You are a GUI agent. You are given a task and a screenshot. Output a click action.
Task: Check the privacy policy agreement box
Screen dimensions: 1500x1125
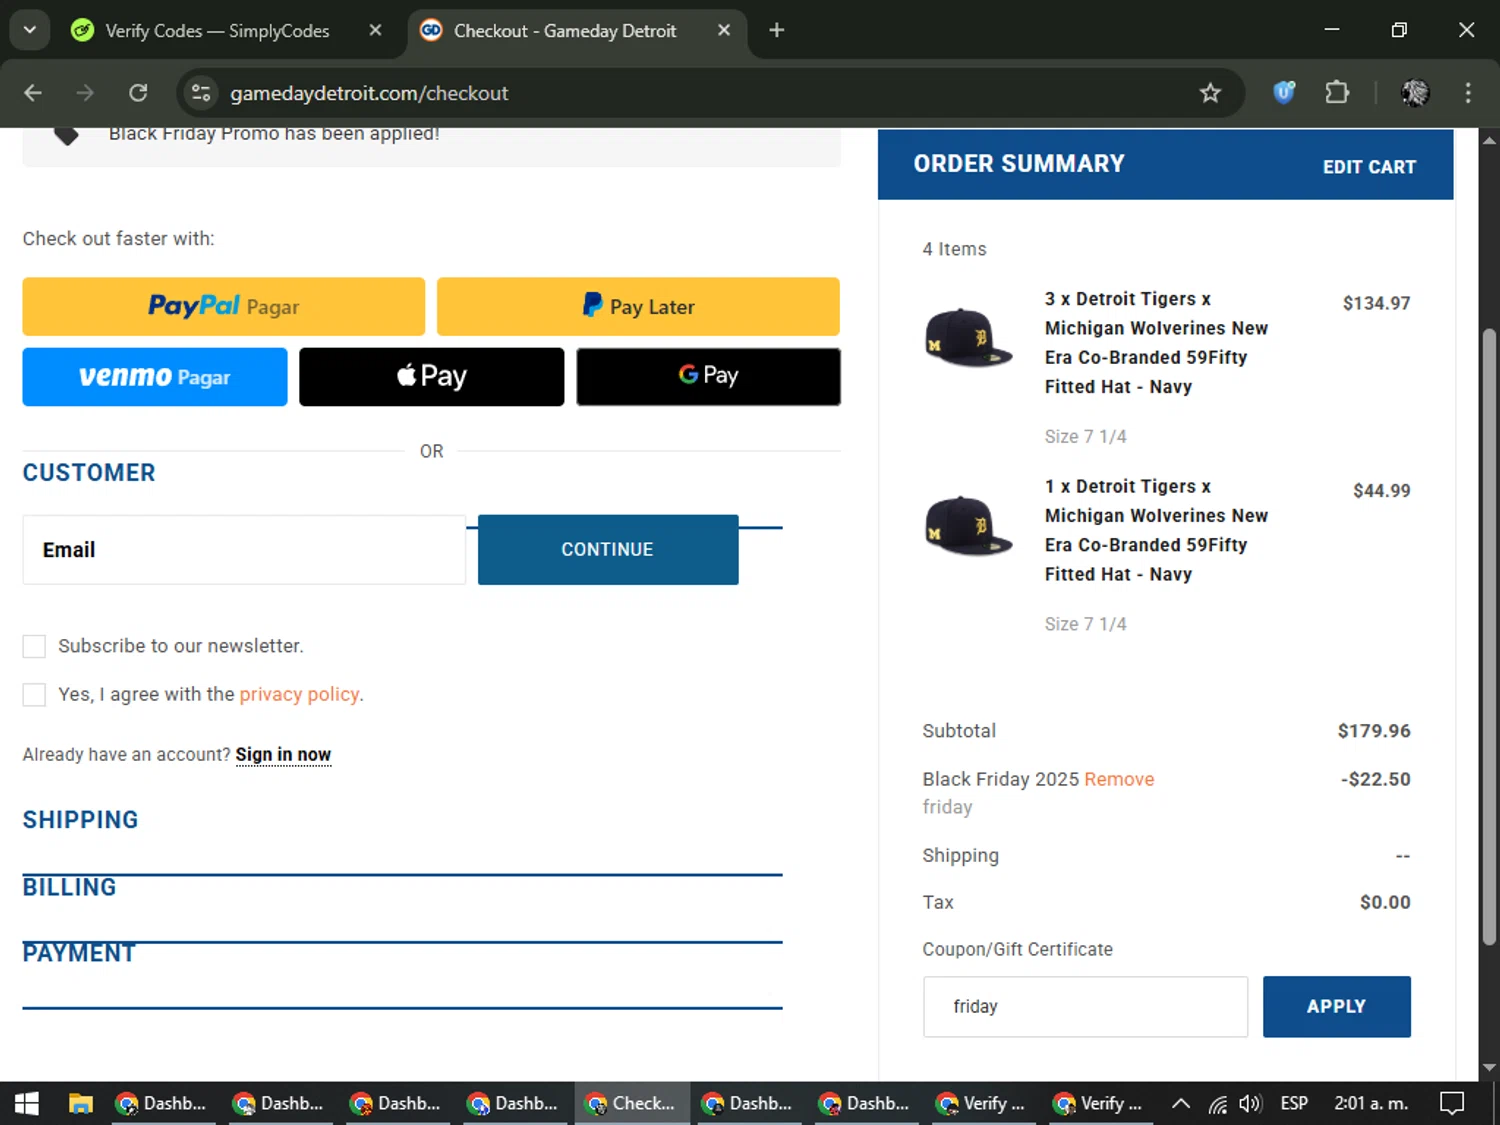tap(34, 695)
